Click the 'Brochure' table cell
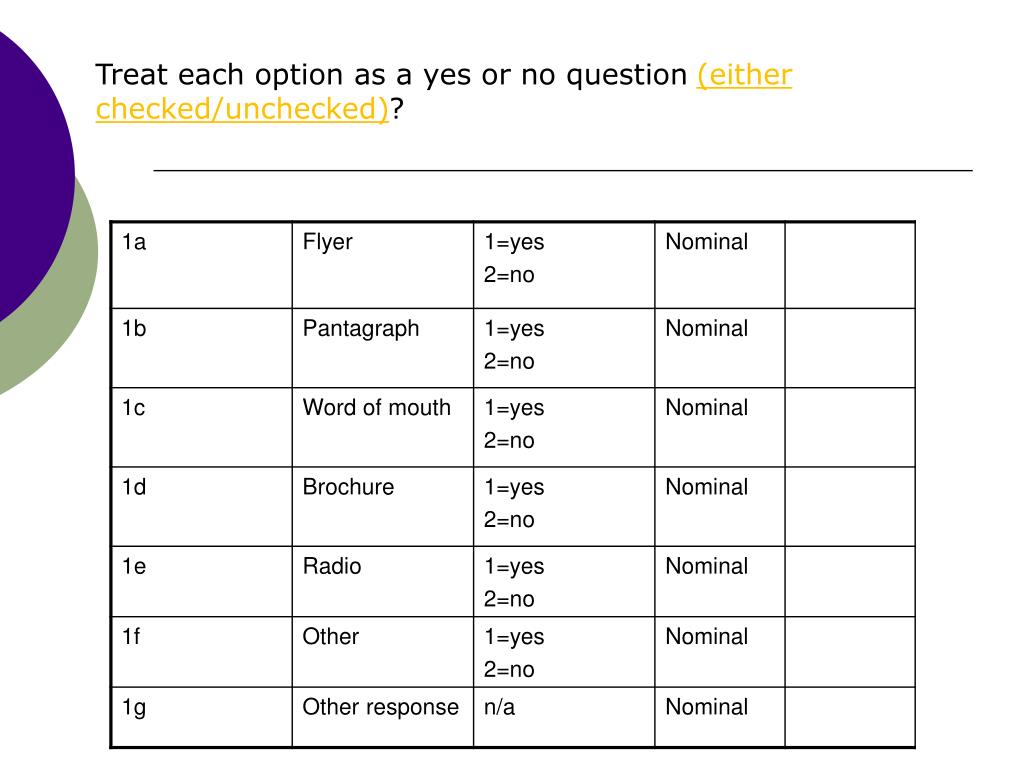Image resolution: width=1024 pixels, height=768 pixels. point(383,507)
